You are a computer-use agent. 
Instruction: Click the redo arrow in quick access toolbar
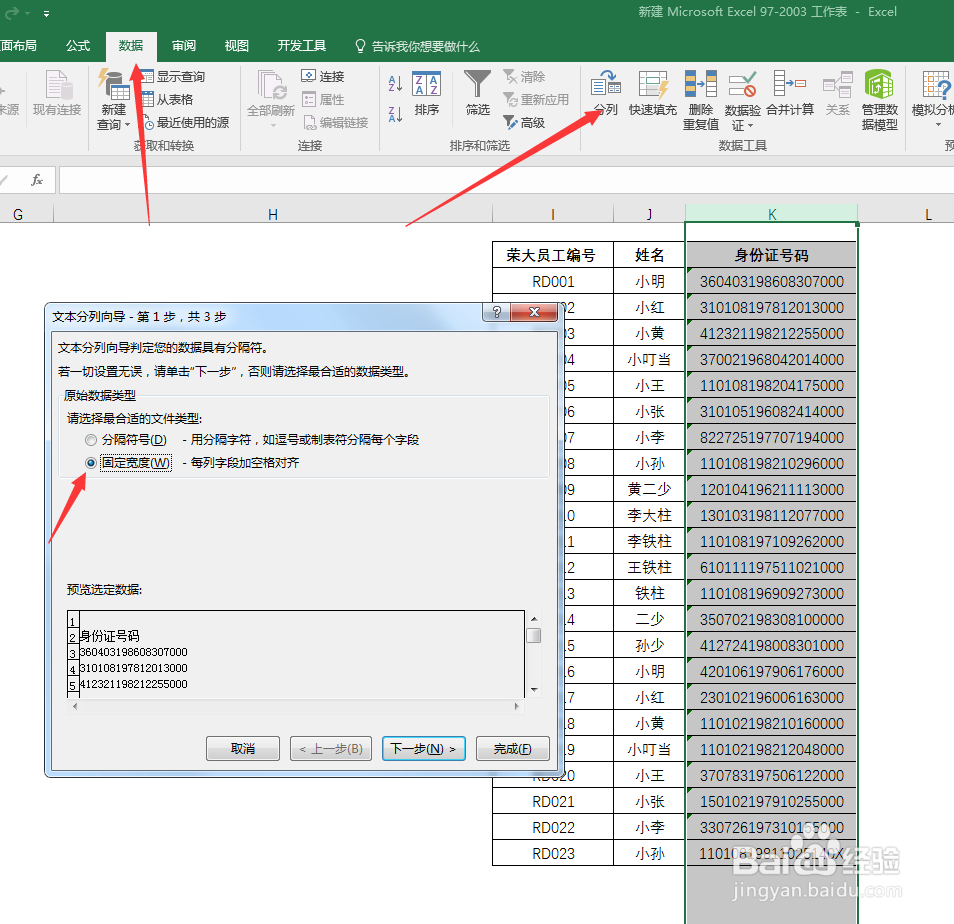tap(12, 12)
